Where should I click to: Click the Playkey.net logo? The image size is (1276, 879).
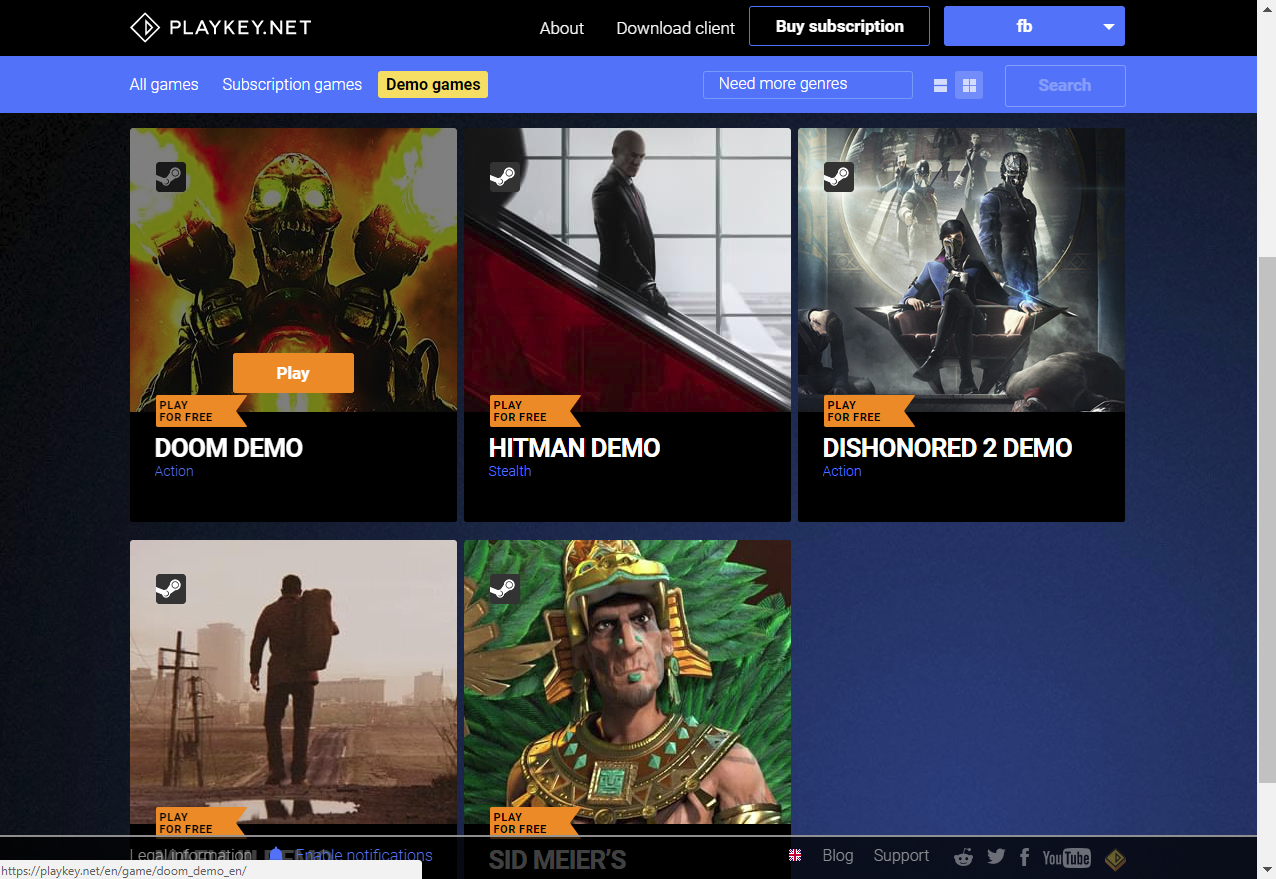(221, 27)
